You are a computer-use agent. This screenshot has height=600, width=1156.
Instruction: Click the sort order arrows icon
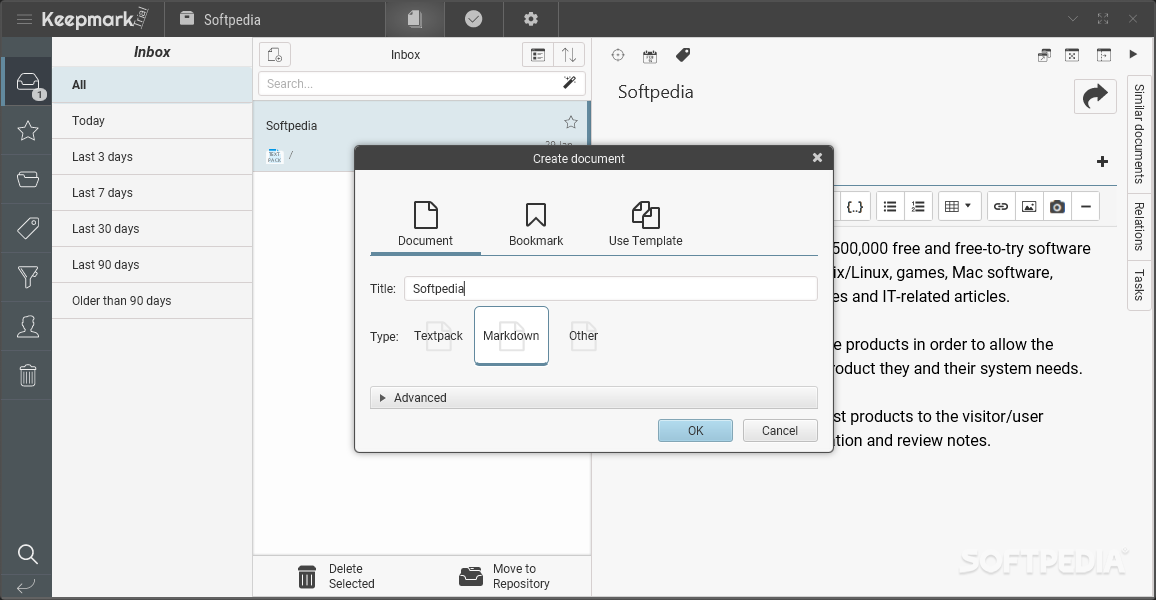click(x=568, y=55)
